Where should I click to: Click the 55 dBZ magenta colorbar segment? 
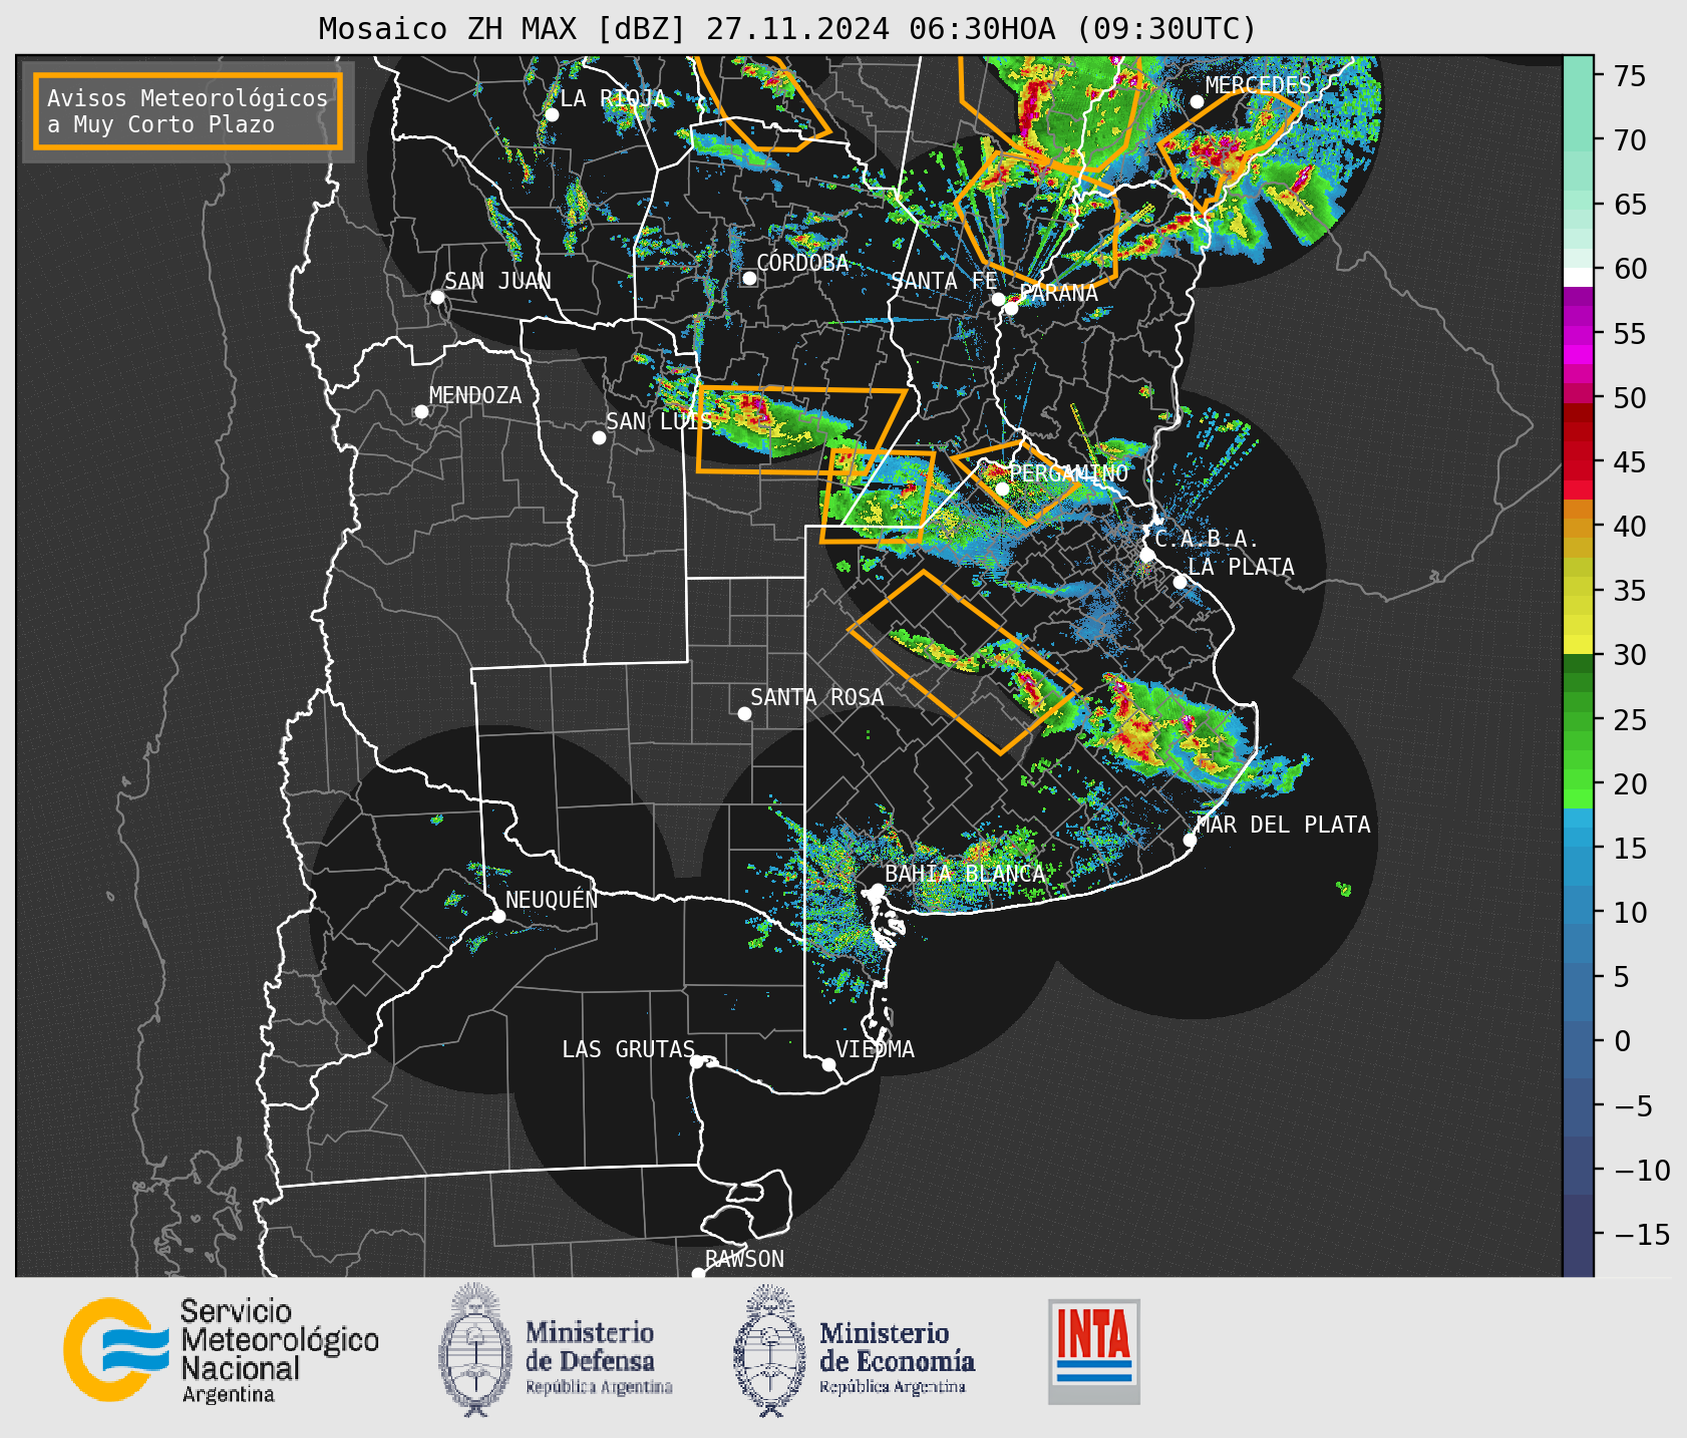[1578, 333]
